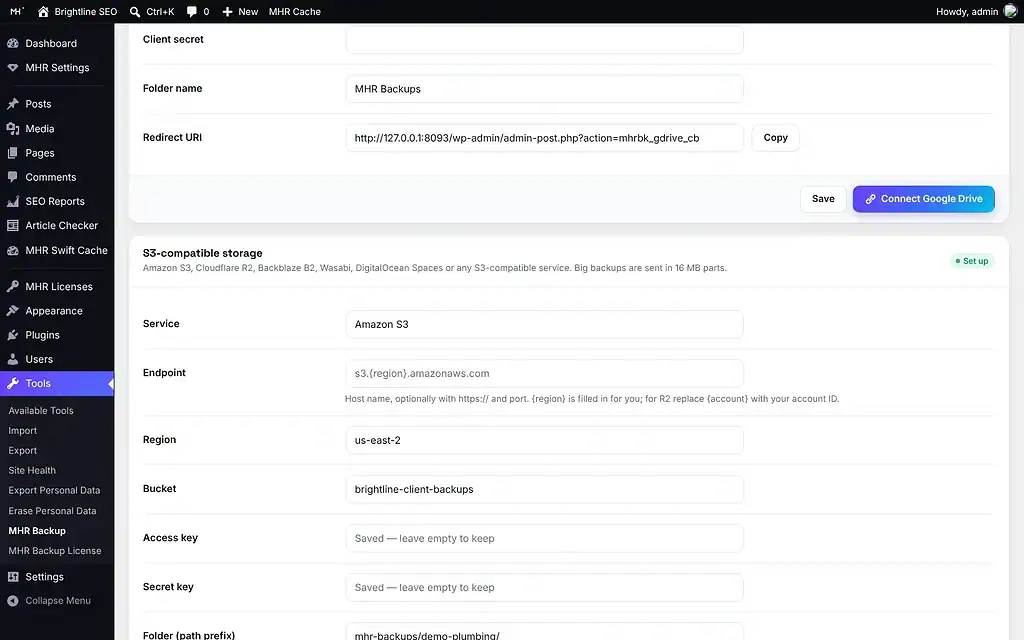The height and width of the screenshot is (640, 1024).
Task: Click the Bucket input field
Action: (544, 489)
